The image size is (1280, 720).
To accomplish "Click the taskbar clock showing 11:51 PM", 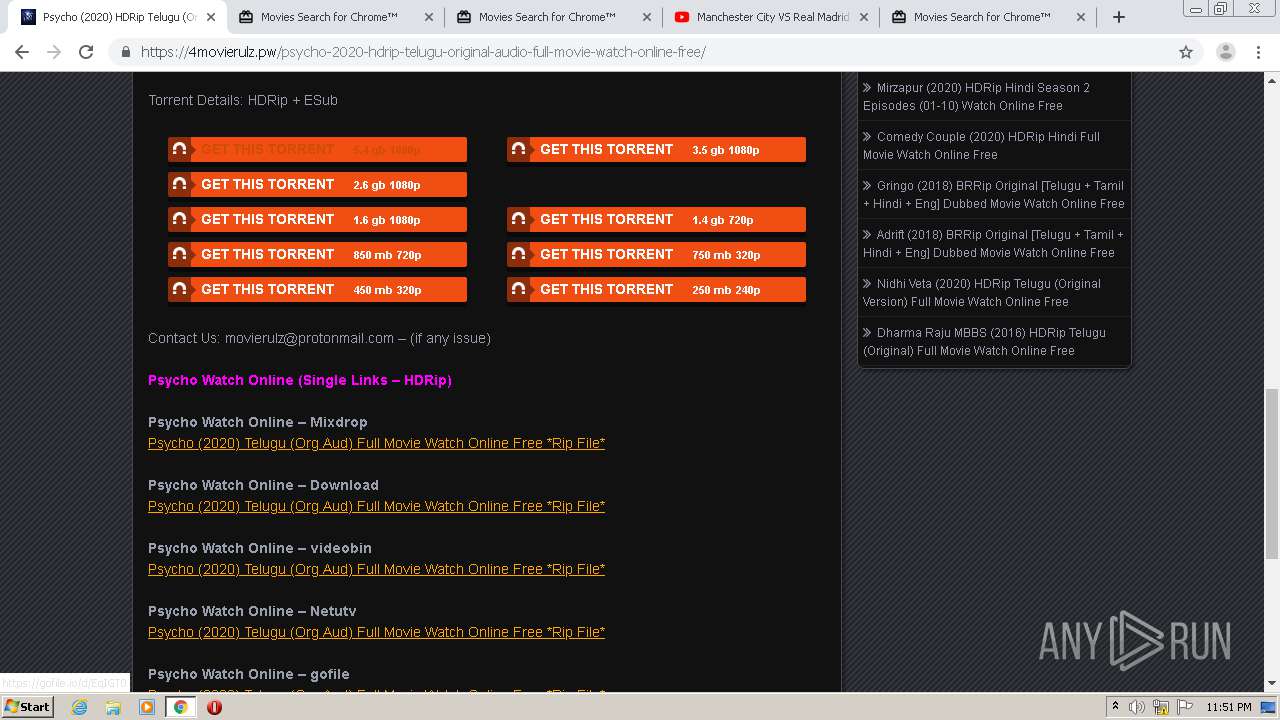I will pyautogui.click(x=1229, y=707).
